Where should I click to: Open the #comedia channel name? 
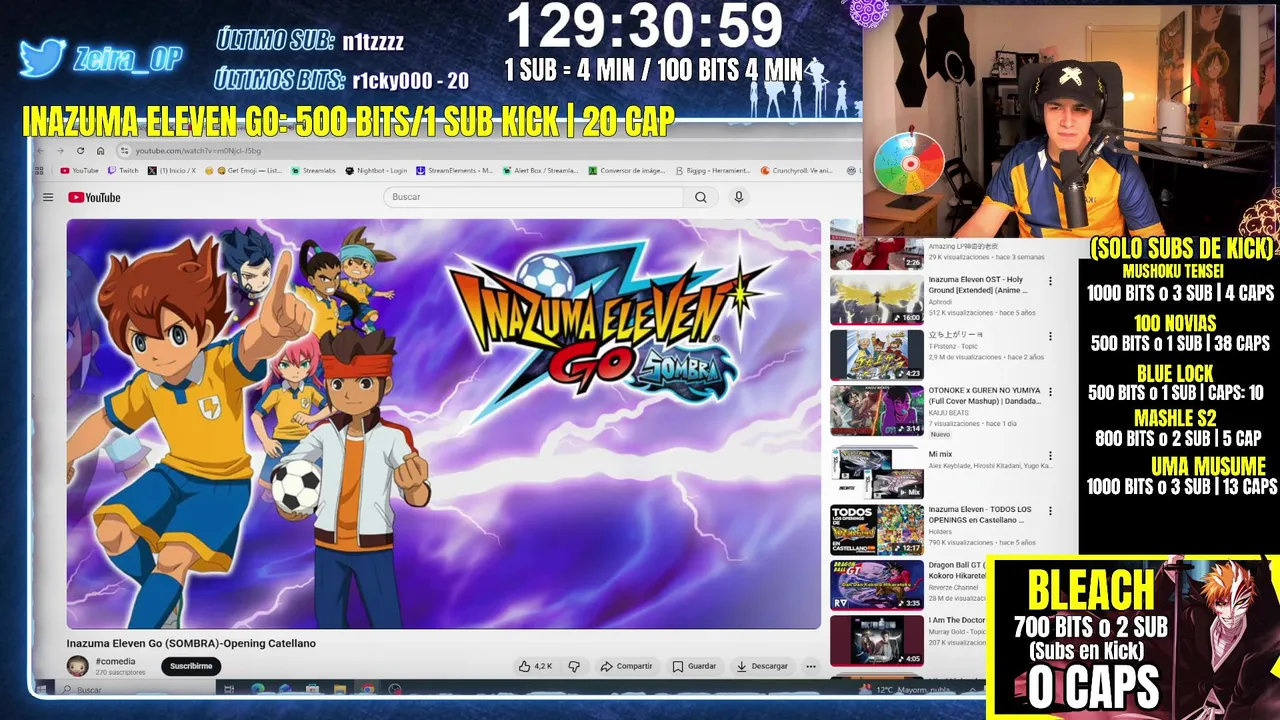click(115, 662)
